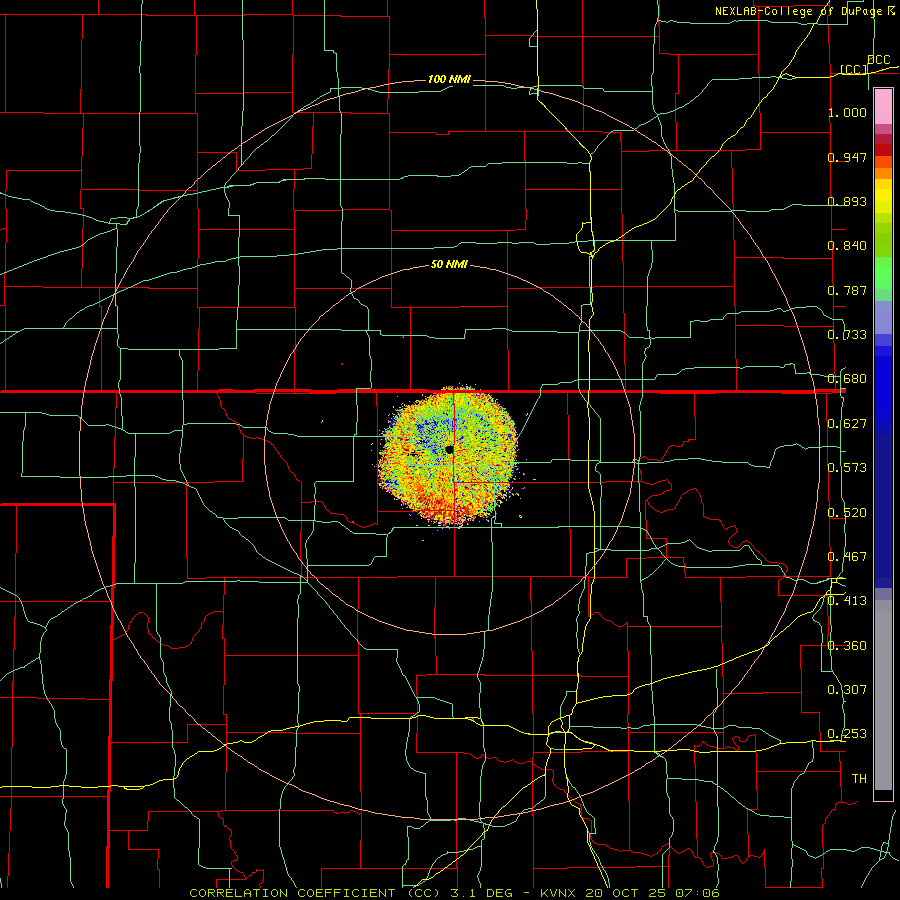The image size is (900, 900).
Task: Click the 0.360 color scale value
Action: click(x=847, y=646)
